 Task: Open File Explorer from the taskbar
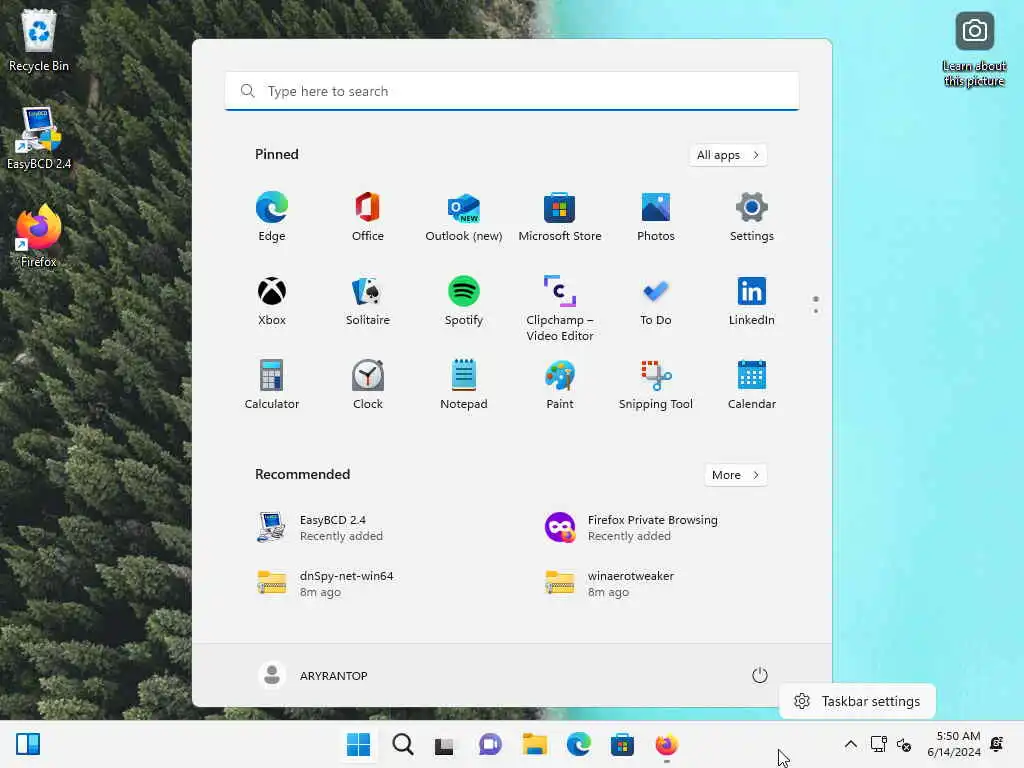pyautogui.click(x=534, y=744)
